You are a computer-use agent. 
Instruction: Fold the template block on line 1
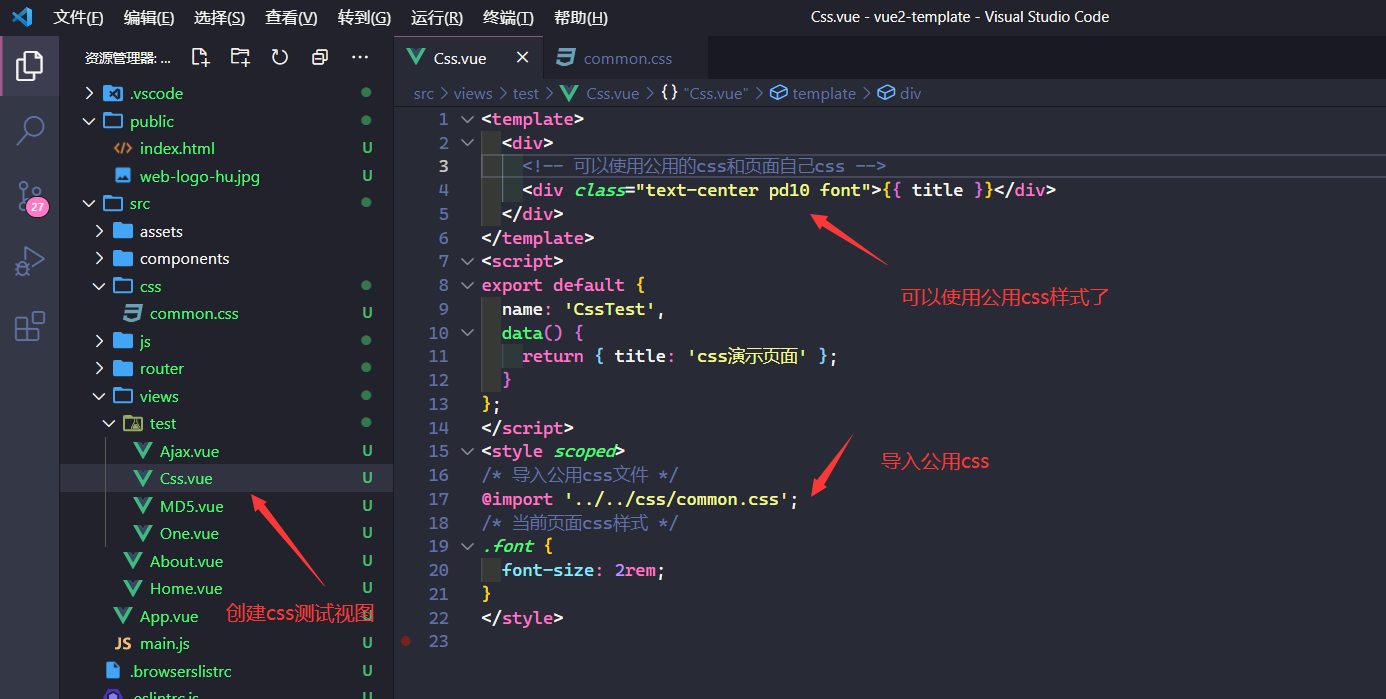click(467, 119)
